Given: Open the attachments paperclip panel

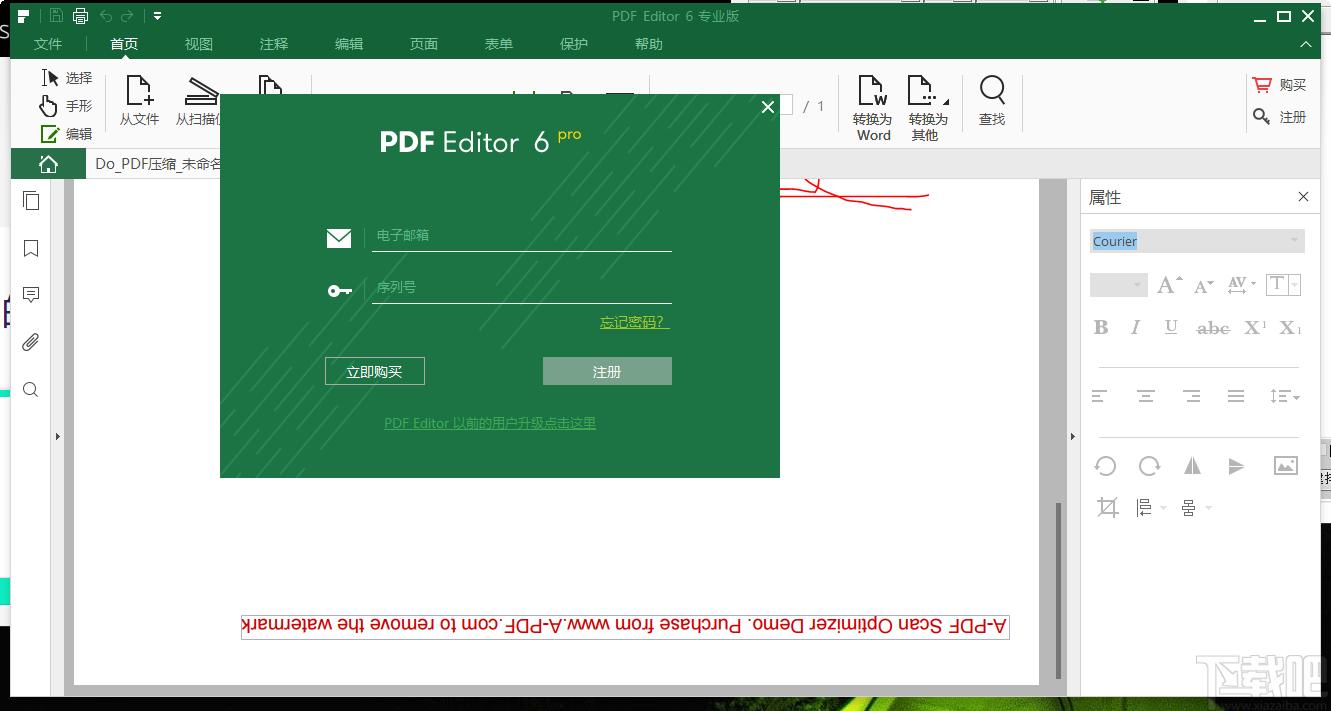Looking at the screenshot, I should point(31,343).
